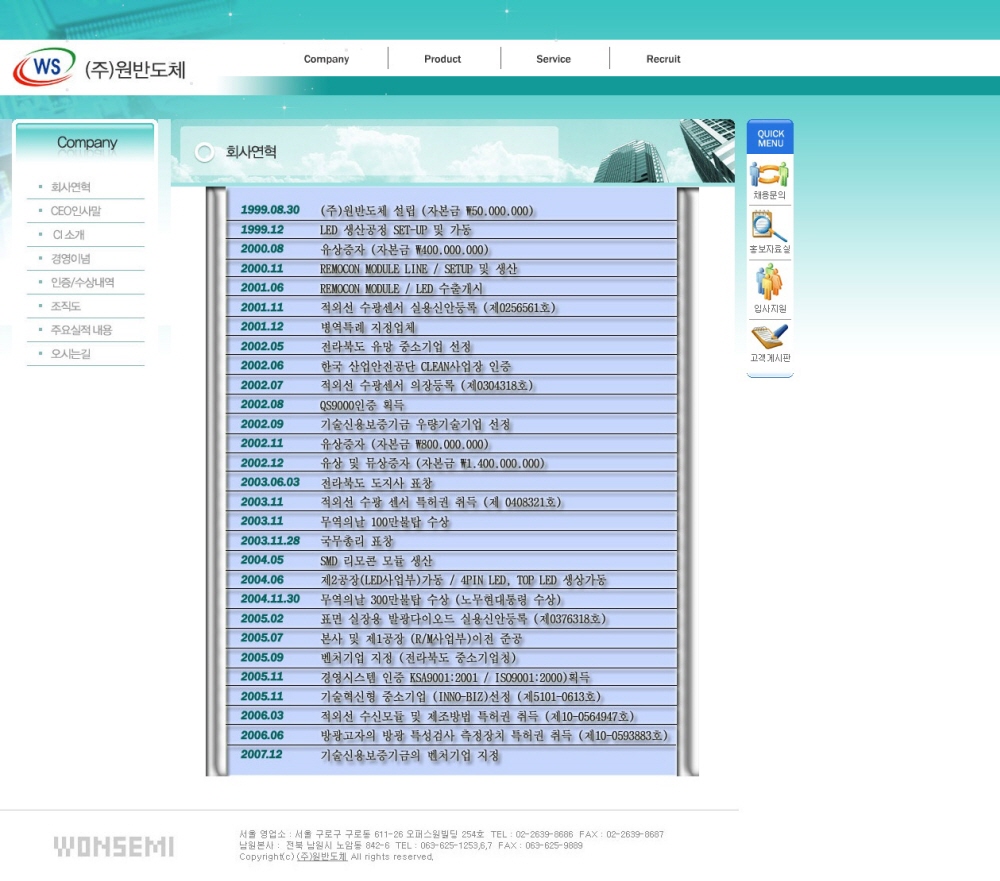Open 조직도 sidebar link
The width and height of the screenshot is (1000, 881).
click(66, 306)
